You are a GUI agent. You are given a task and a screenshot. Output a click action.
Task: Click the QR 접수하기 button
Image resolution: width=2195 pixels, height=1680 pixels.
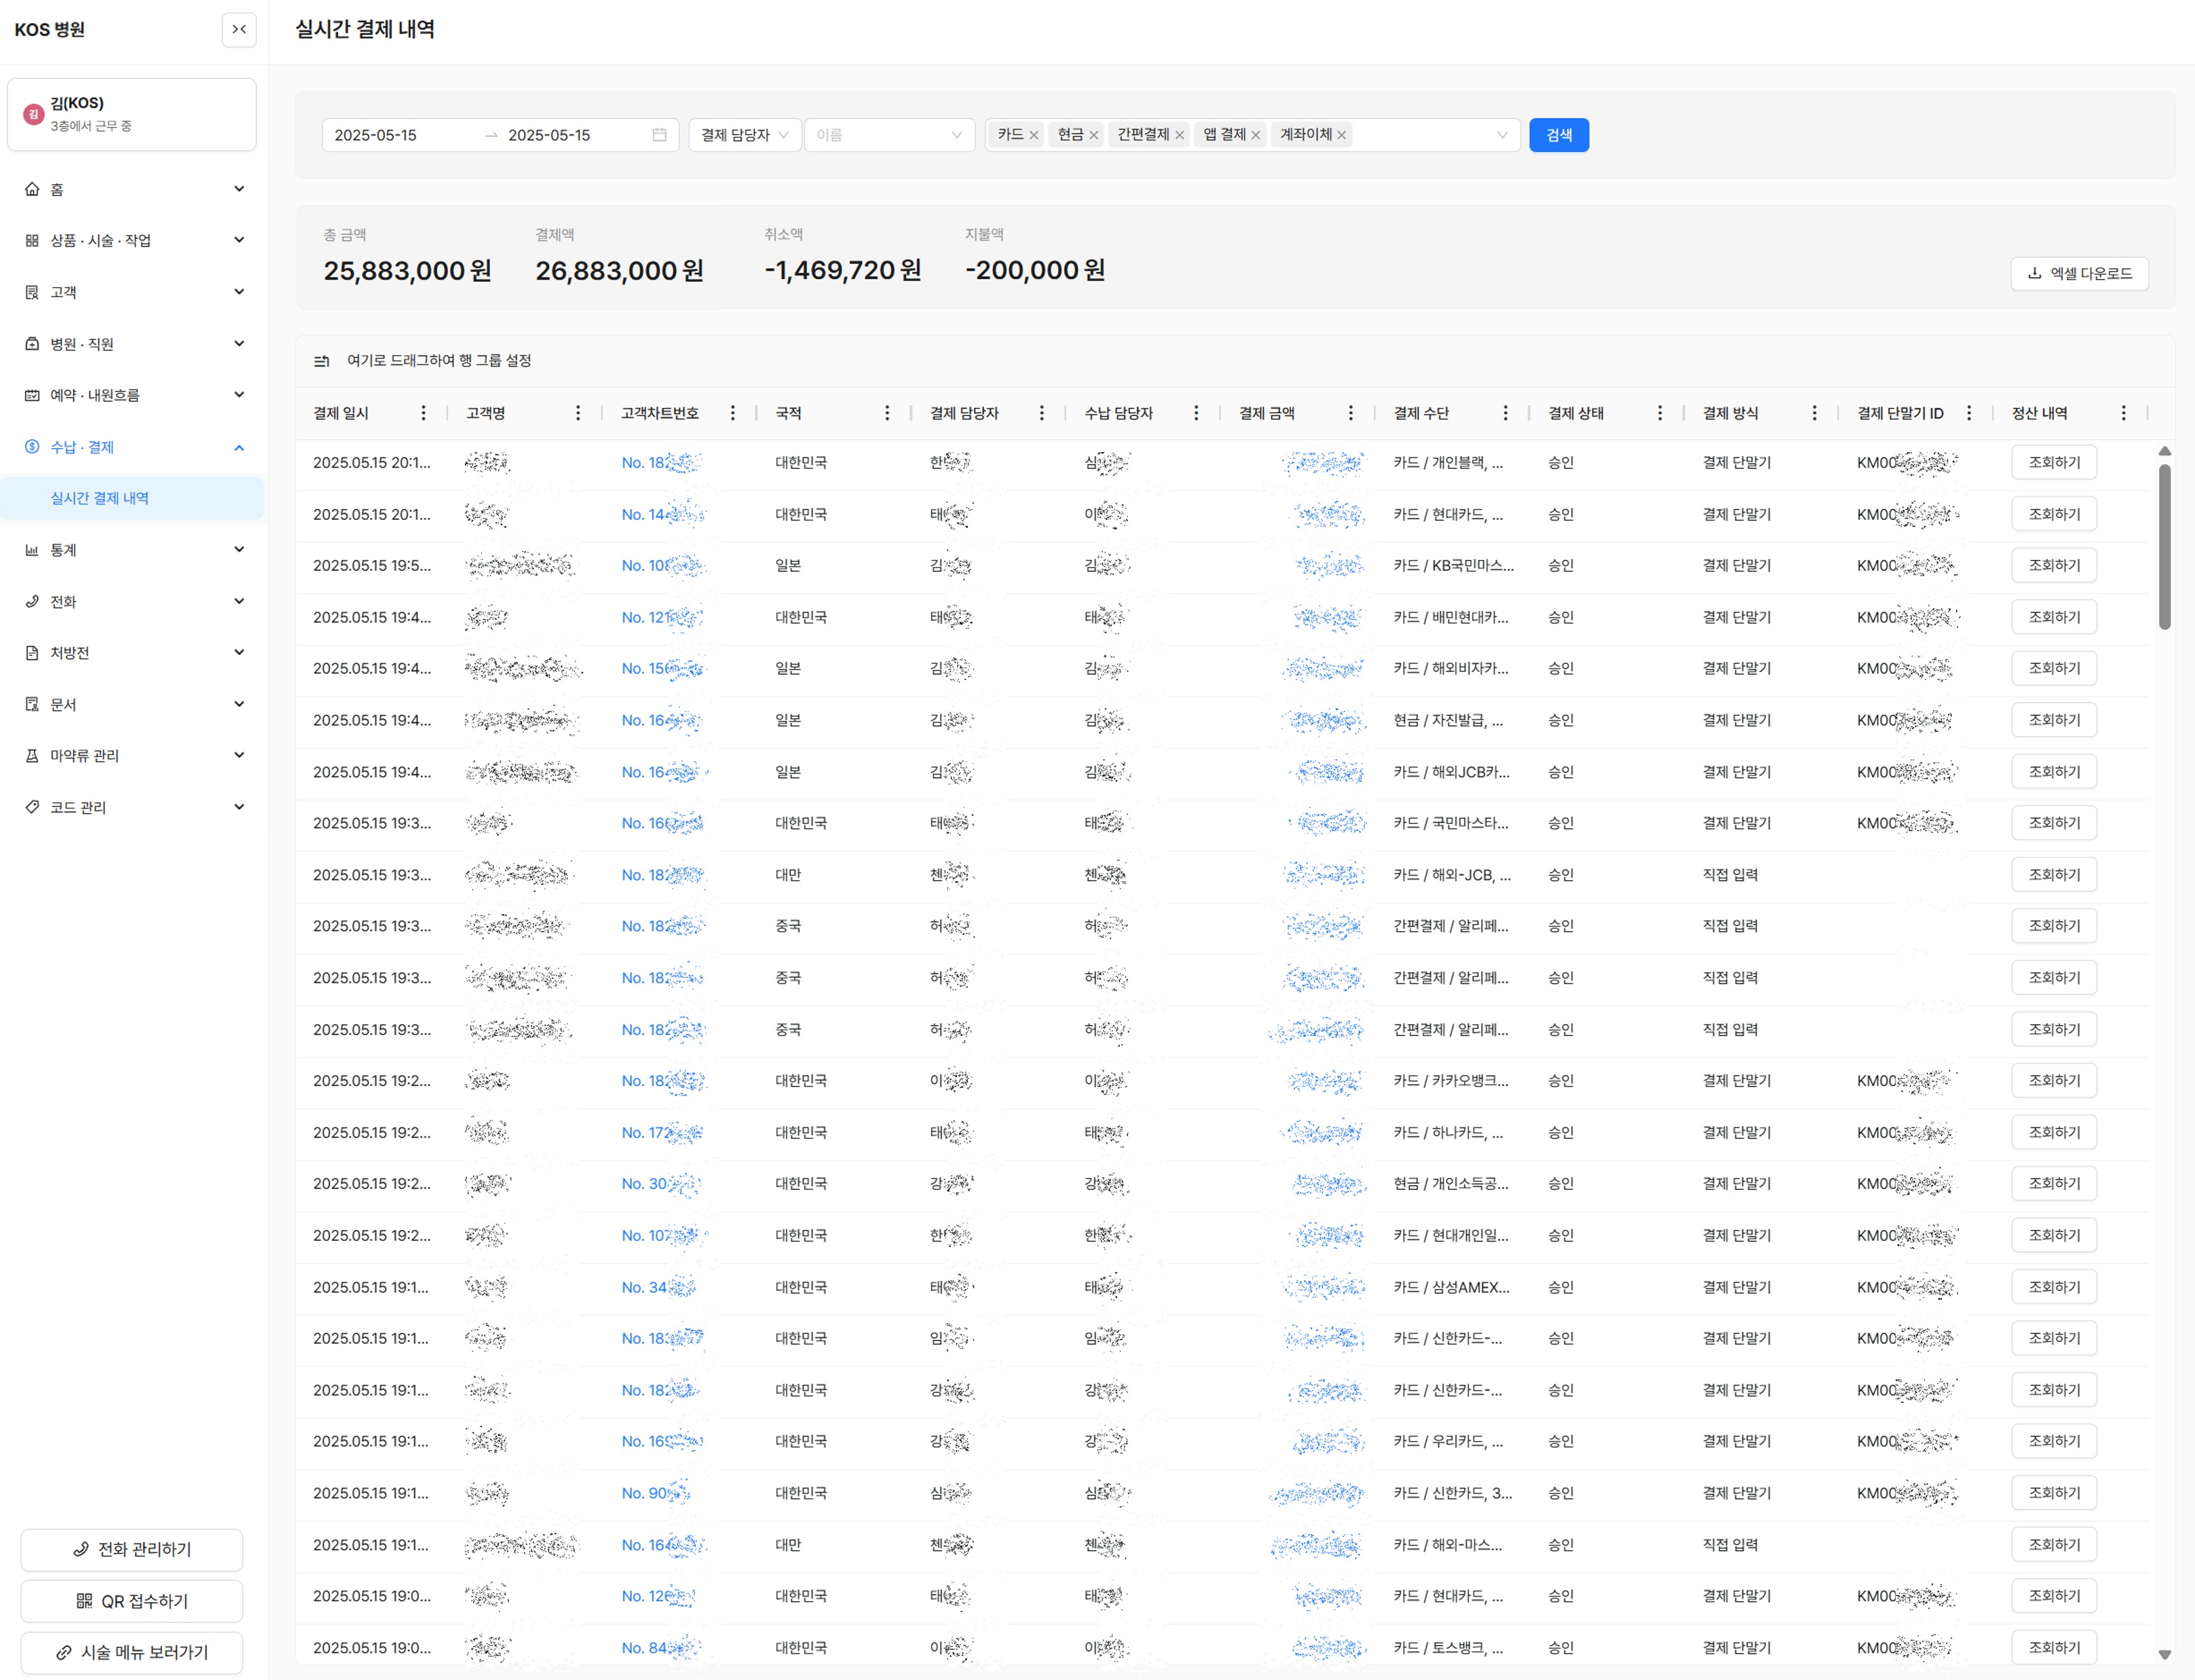pos(132,1601)
